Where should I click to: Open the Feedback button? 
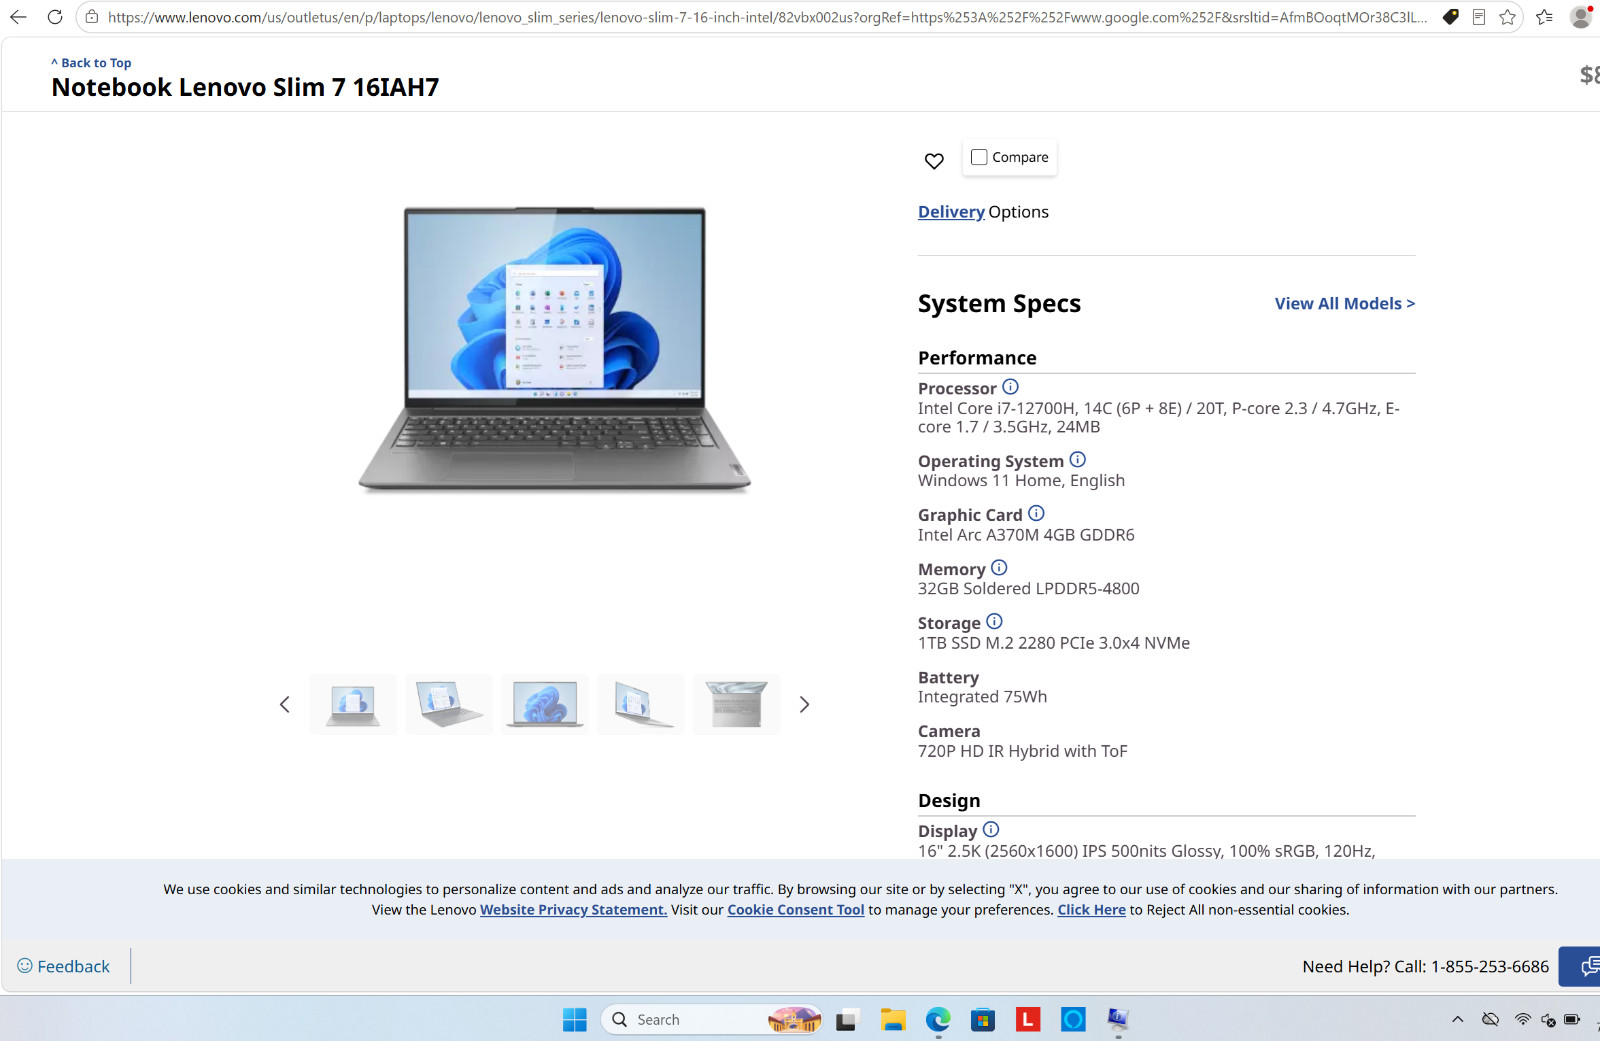(64, 966)
